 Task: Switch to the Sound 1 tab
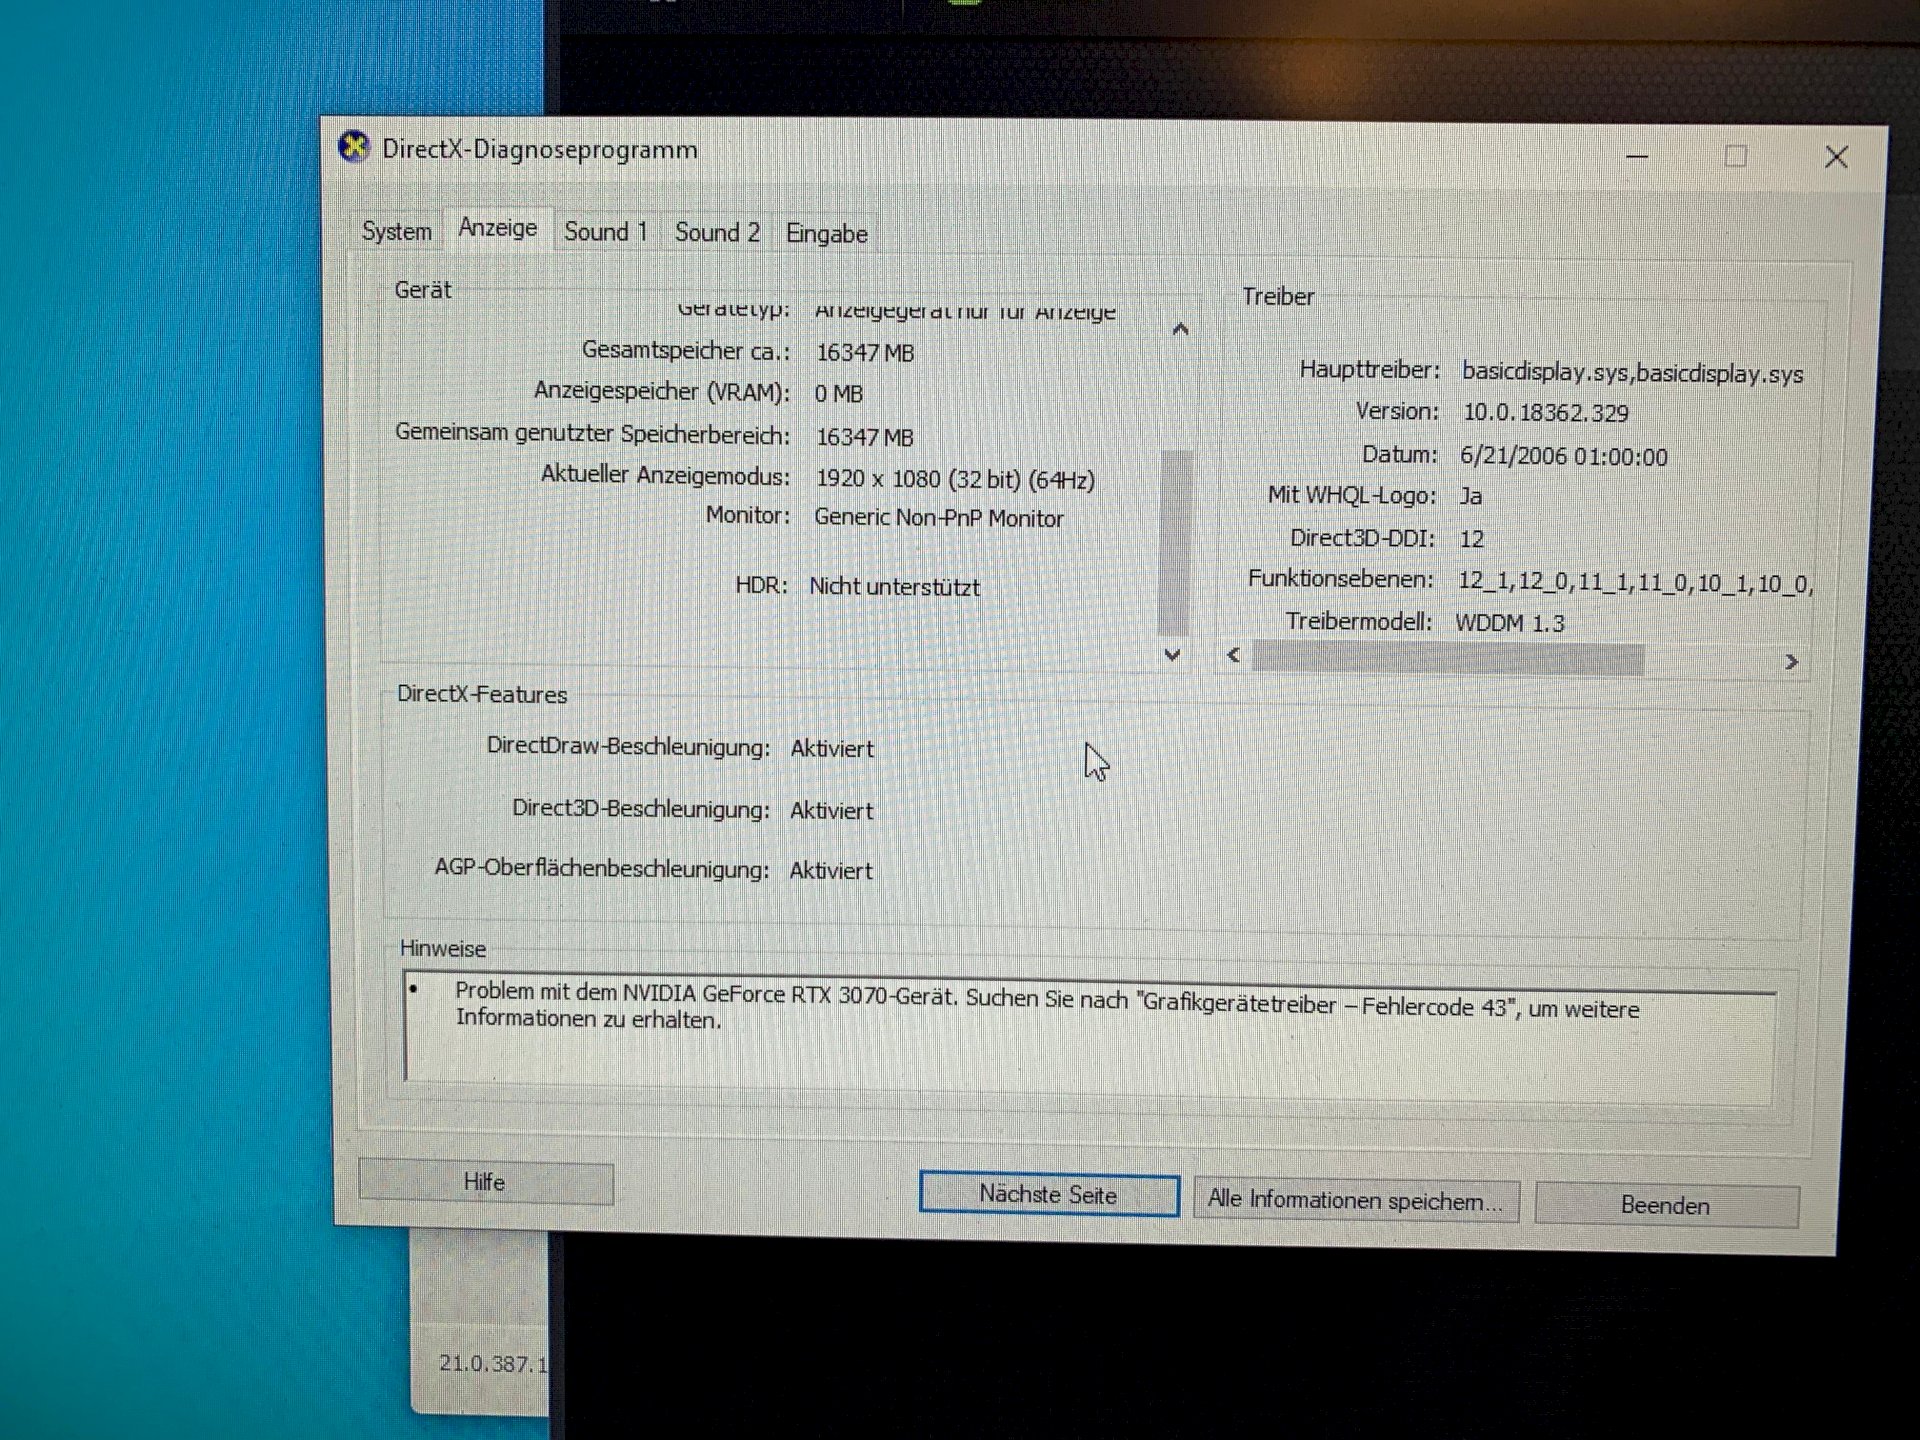(605, 232)
